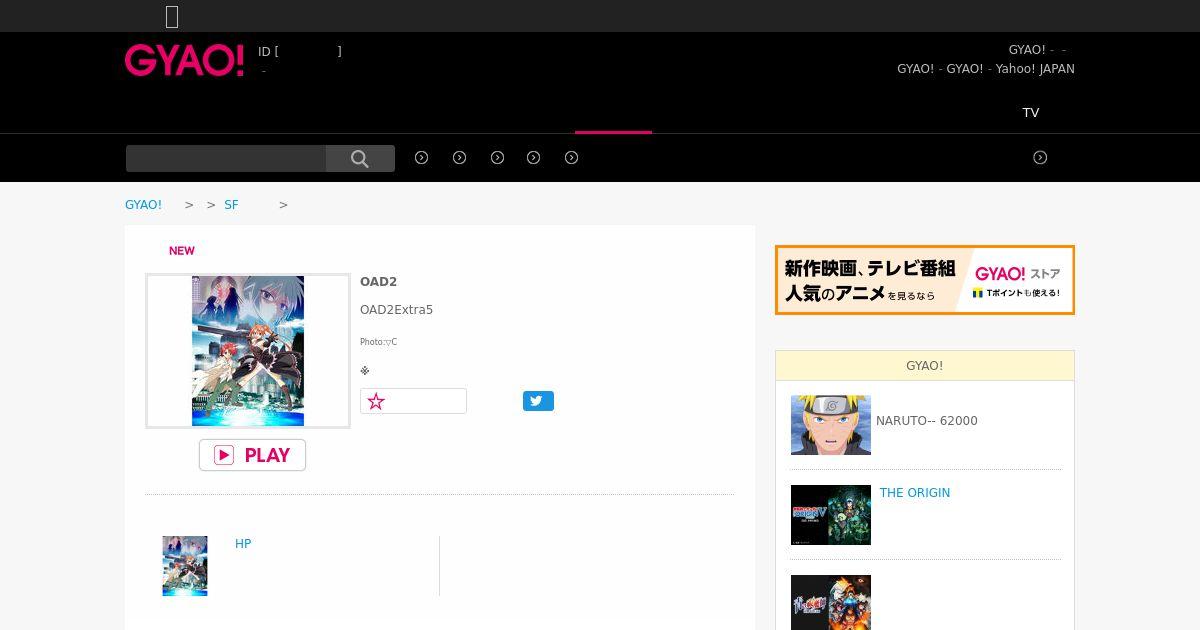Click the GYAO! sidebar panel header

coord(925,366)
